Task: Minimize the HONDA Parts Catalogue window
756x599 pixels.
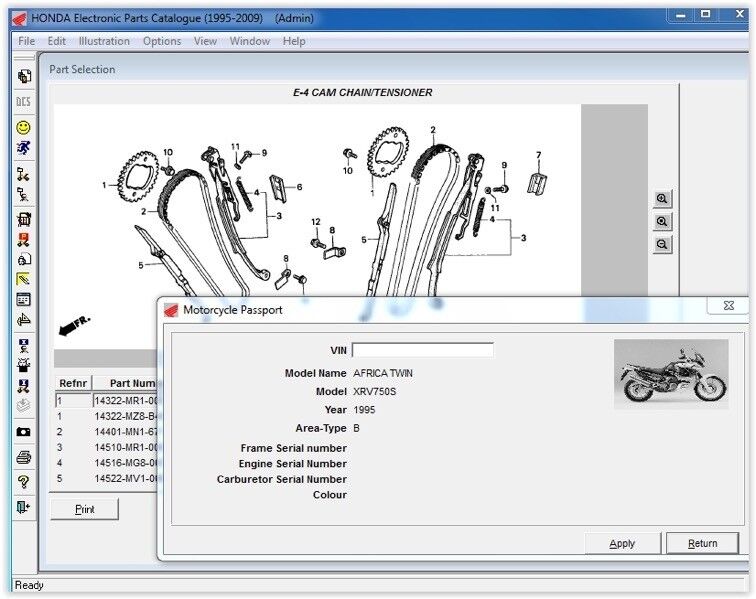Action: [681, 16]
